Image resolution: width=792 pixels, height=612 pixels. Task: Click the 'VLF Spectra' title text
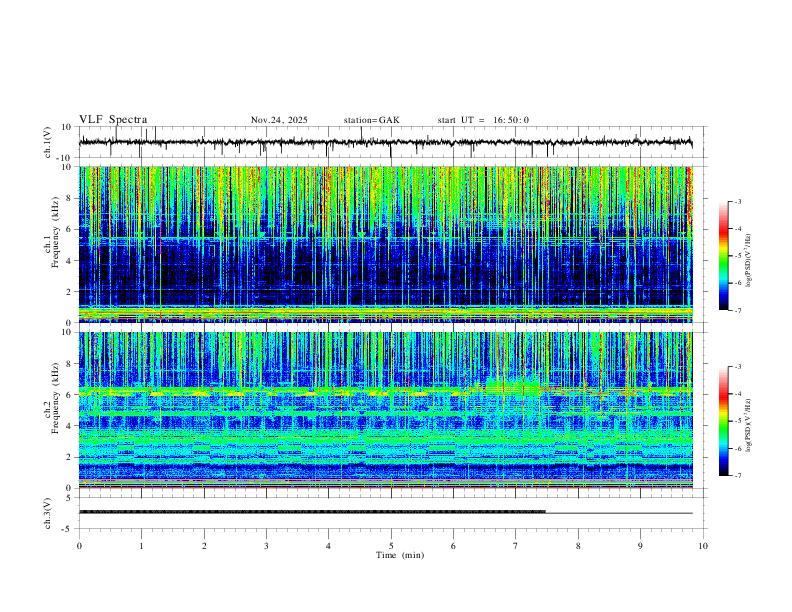click(x=113, y=120)
